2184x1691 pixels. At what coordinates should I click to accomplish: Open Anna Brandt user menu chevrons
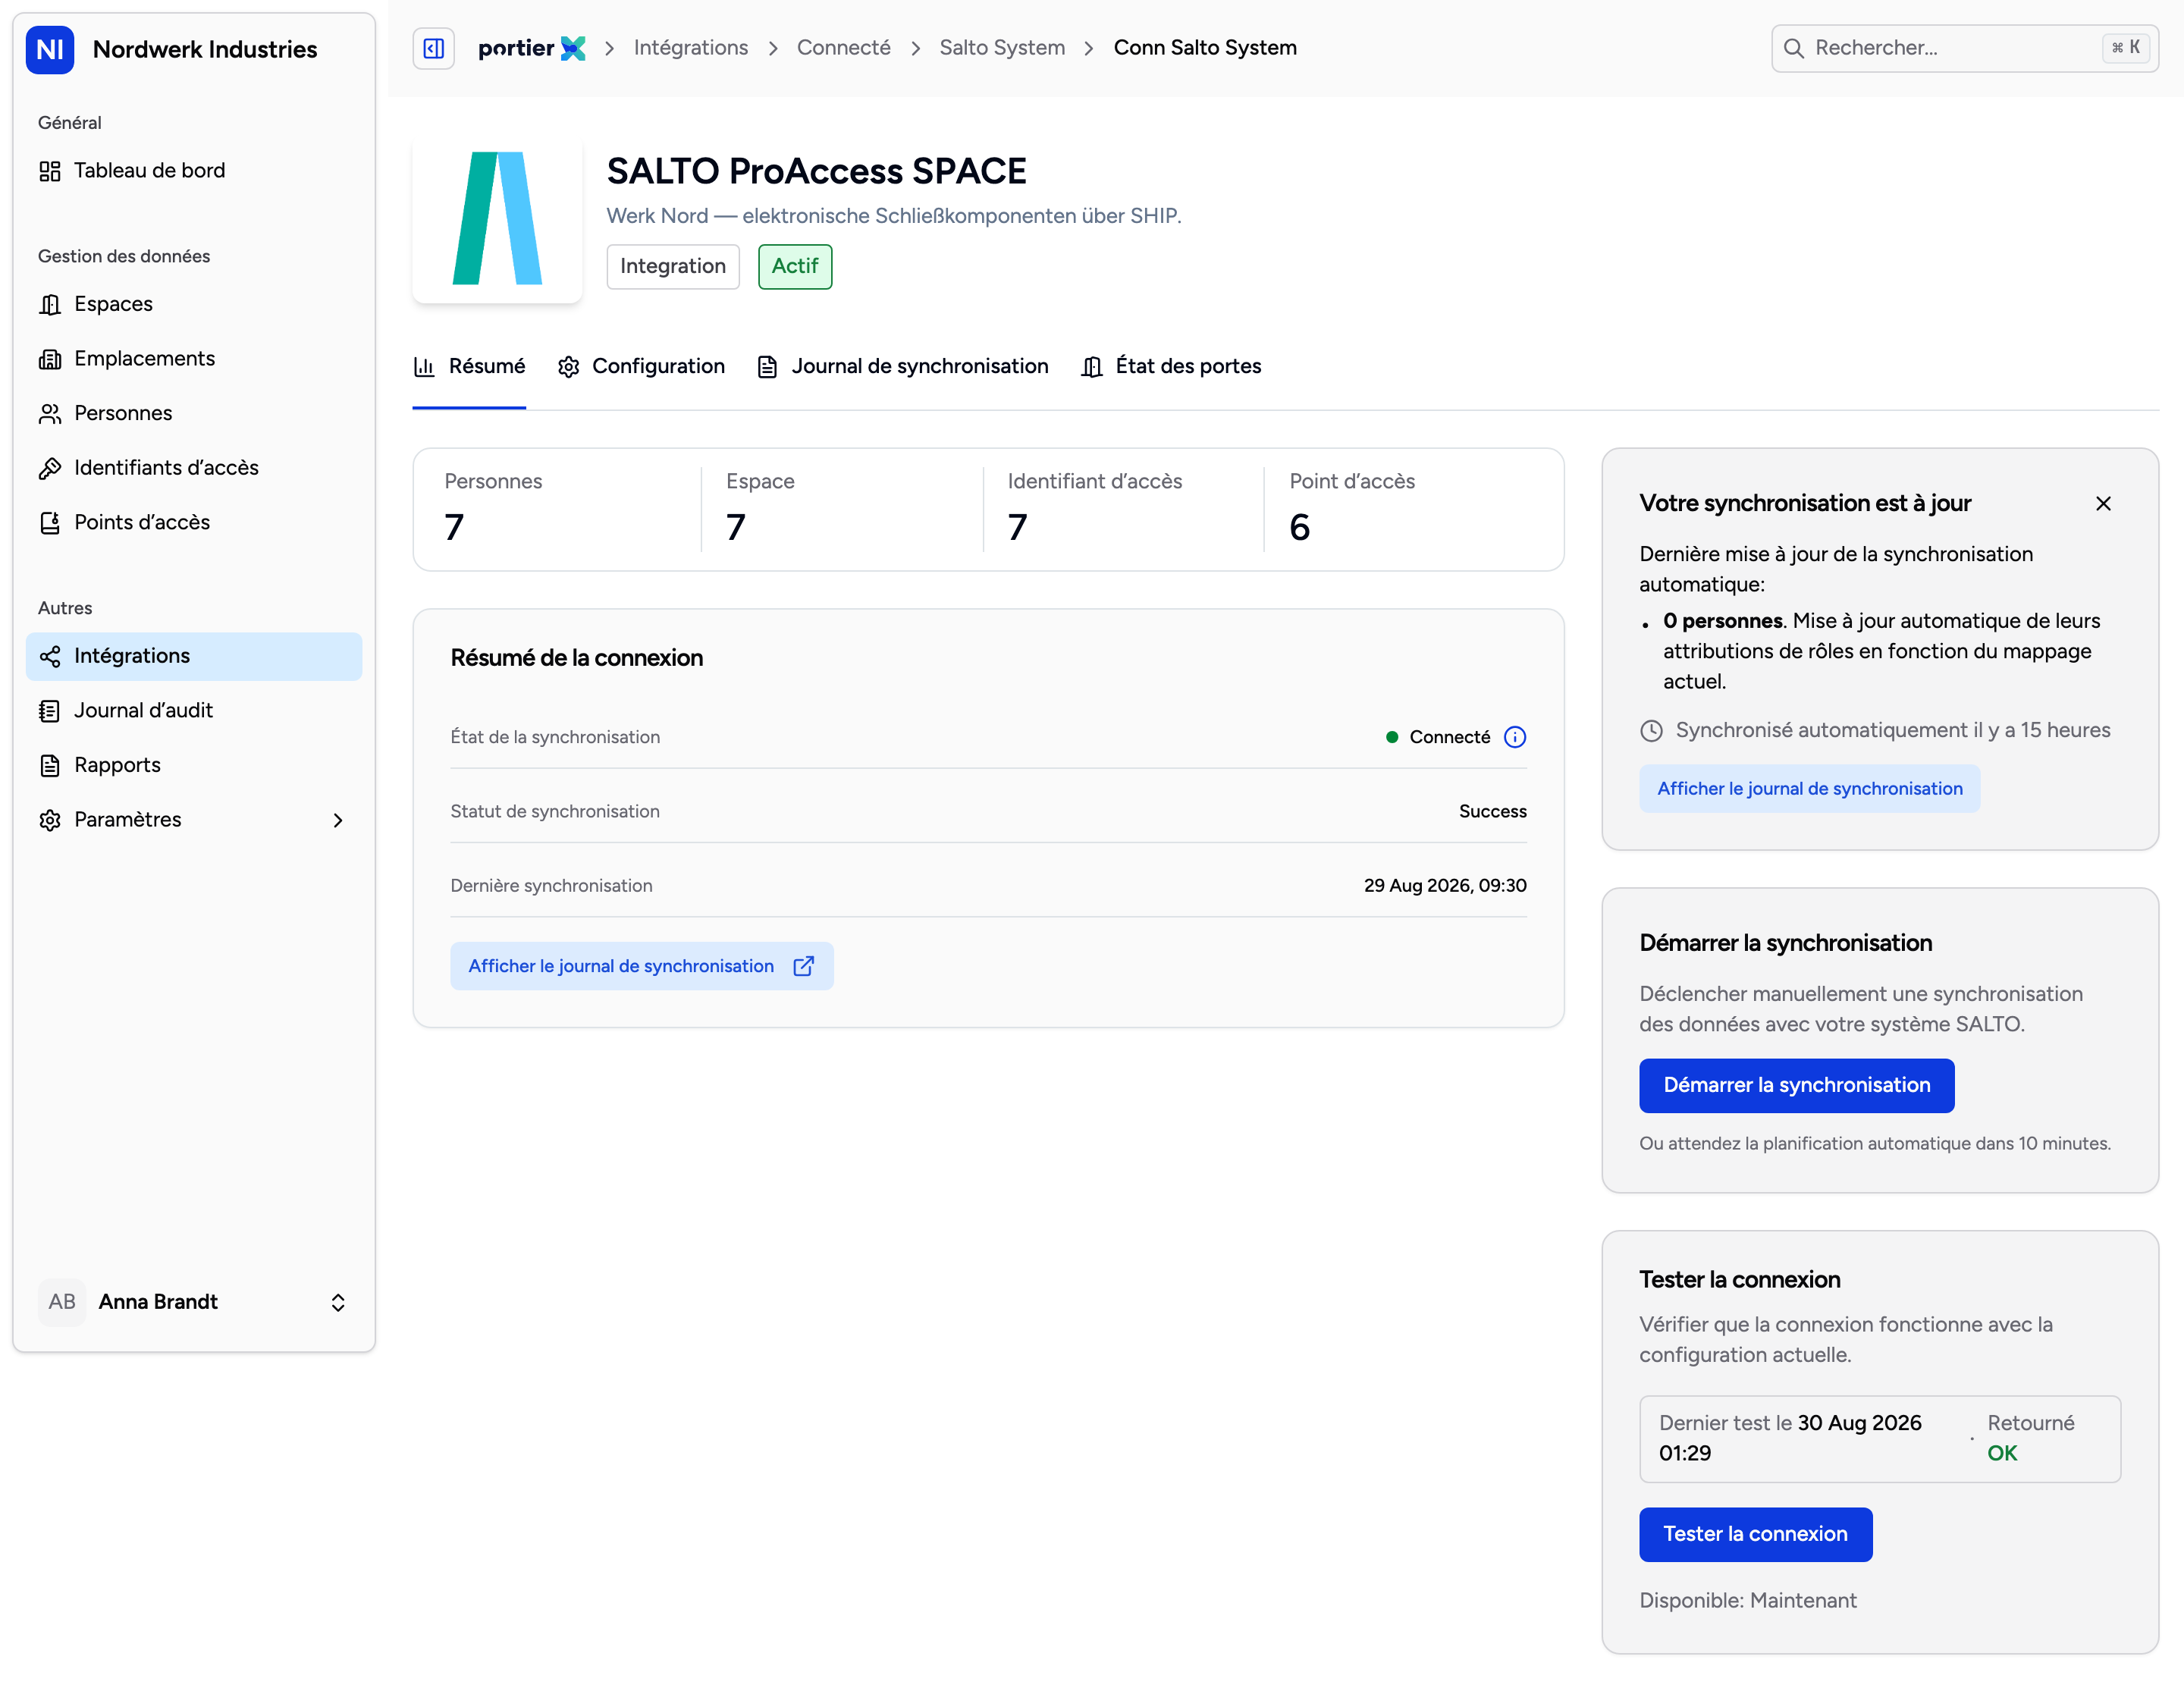[x=338, y=1302]
